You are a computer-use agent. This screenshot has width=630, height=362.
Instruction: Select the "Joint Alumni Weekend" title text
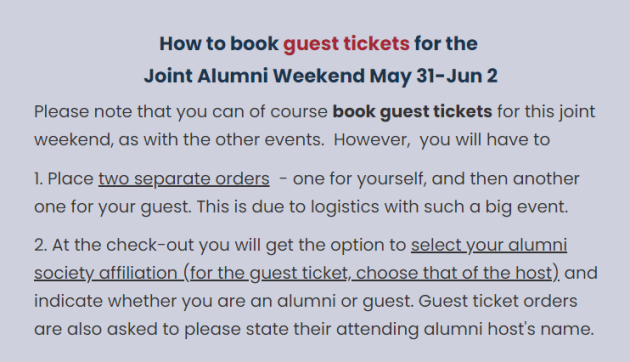tap(254, 76)
